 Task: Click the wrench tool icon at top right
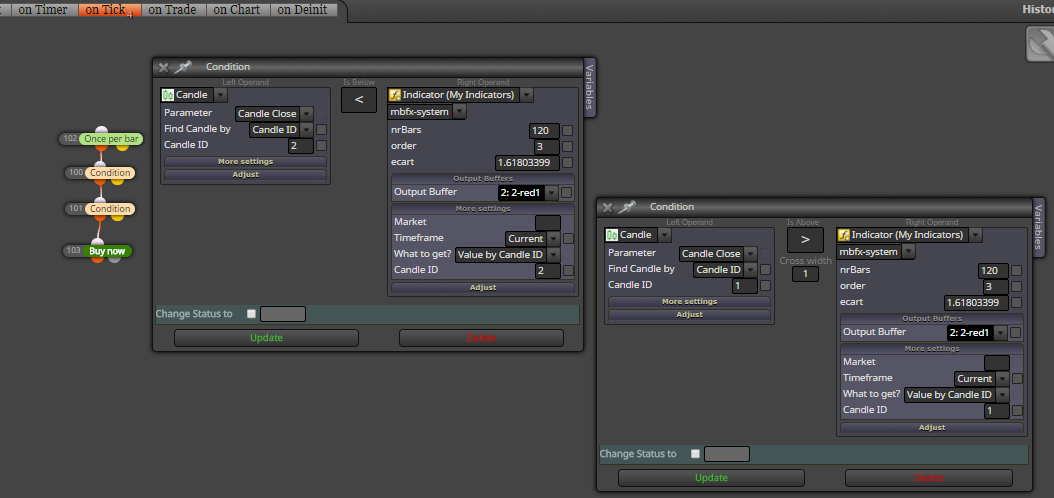1040,44
